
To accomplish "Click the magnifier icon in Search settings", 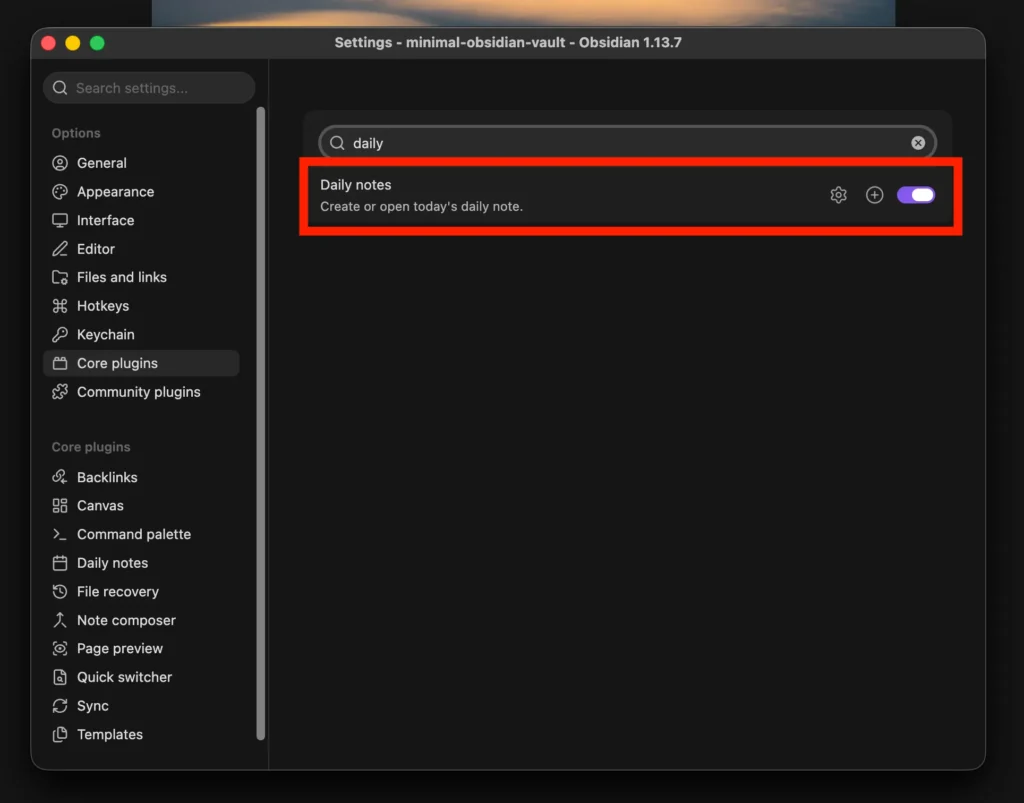I will (60, 88).
